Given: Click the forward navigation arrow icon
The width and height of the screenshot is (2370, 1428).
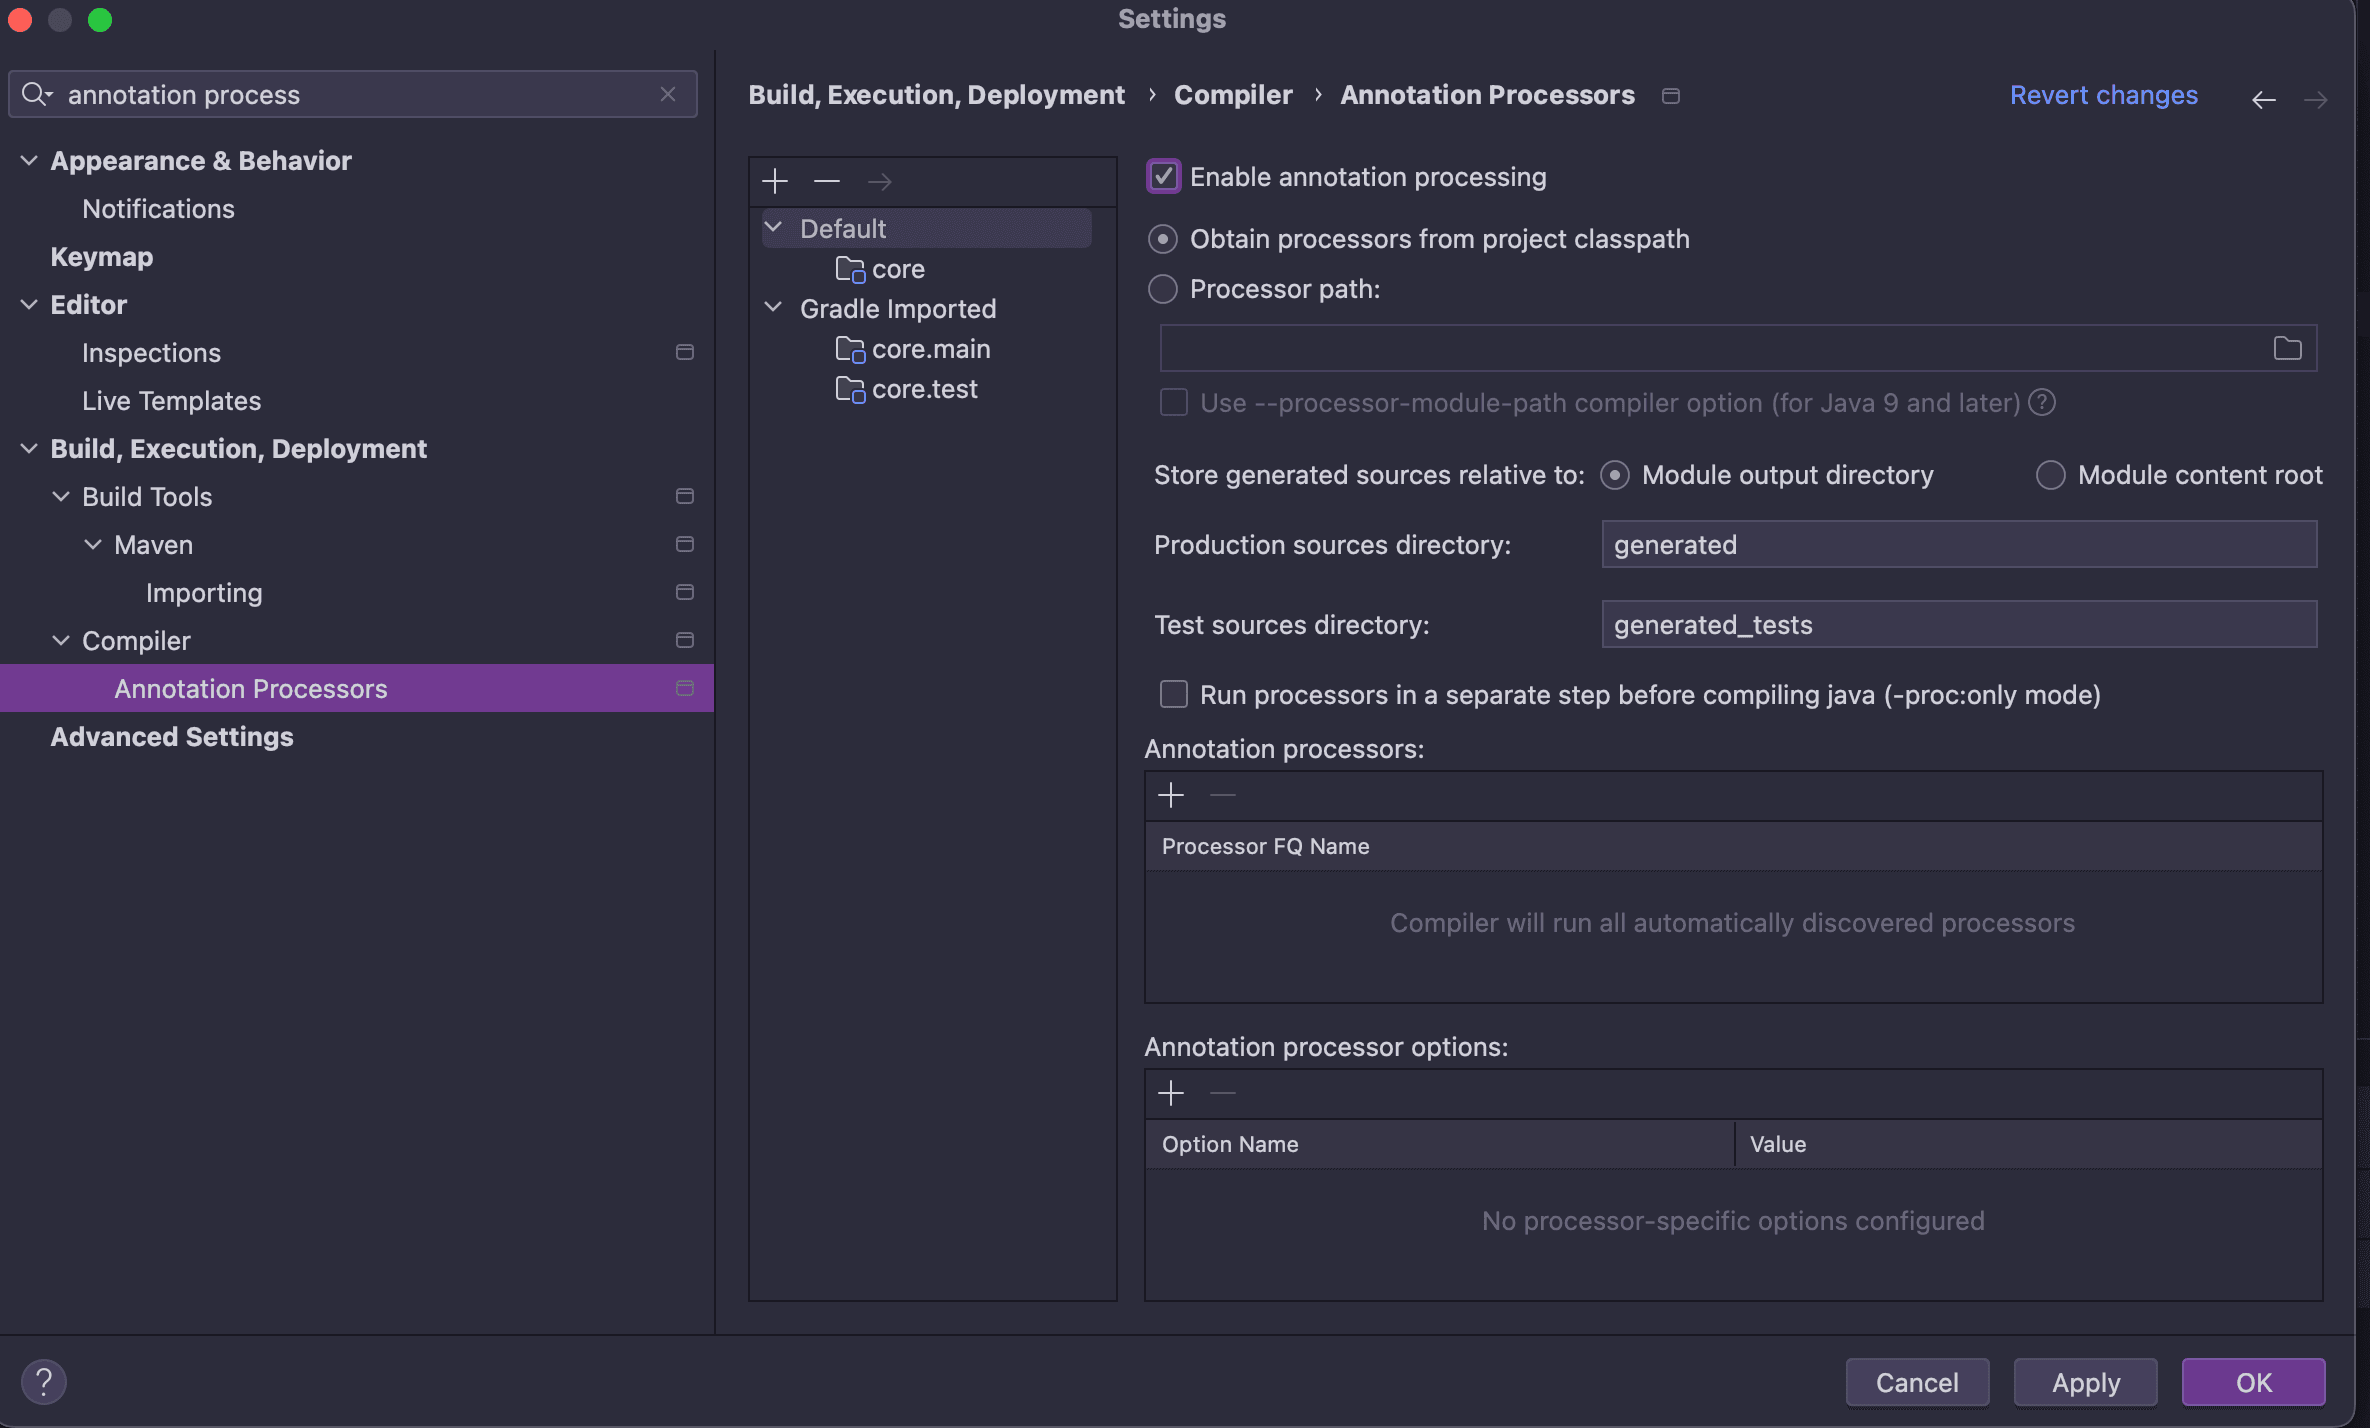Looking at the screenshot, I should (2316, 95).
